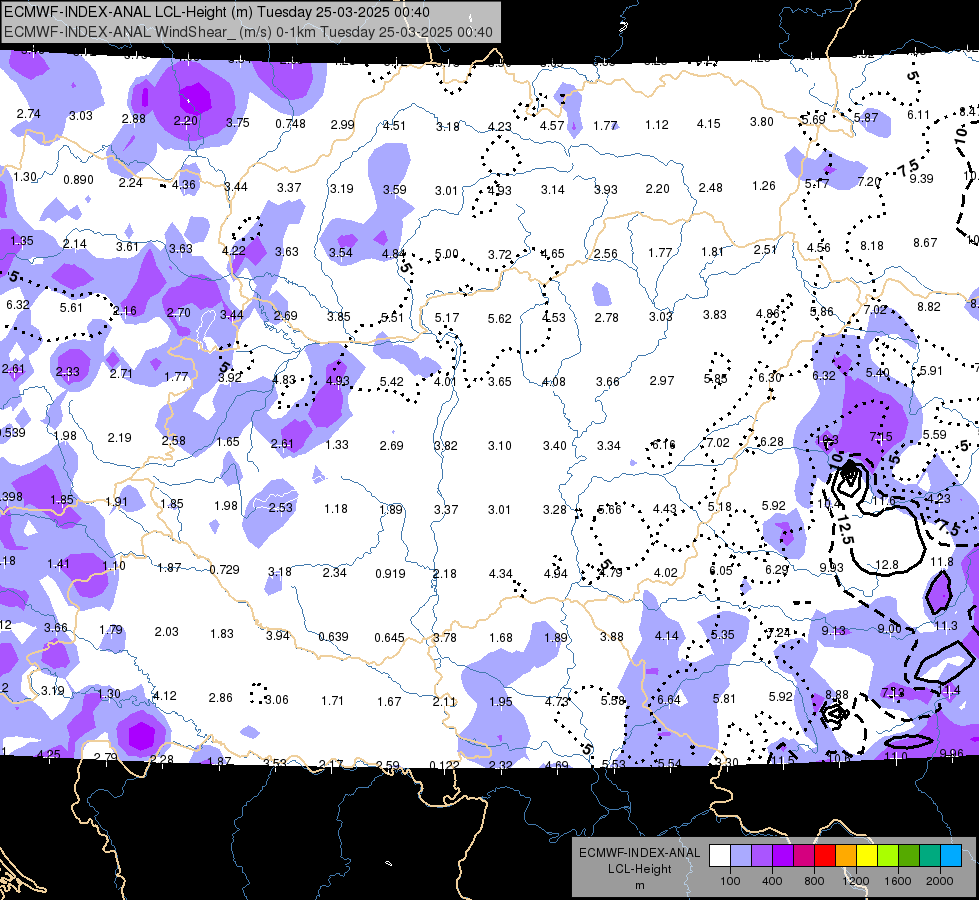This screenshot has width=979, height=900.
Task: Select the map value 5.51
Action: click(x=392, y=317)
